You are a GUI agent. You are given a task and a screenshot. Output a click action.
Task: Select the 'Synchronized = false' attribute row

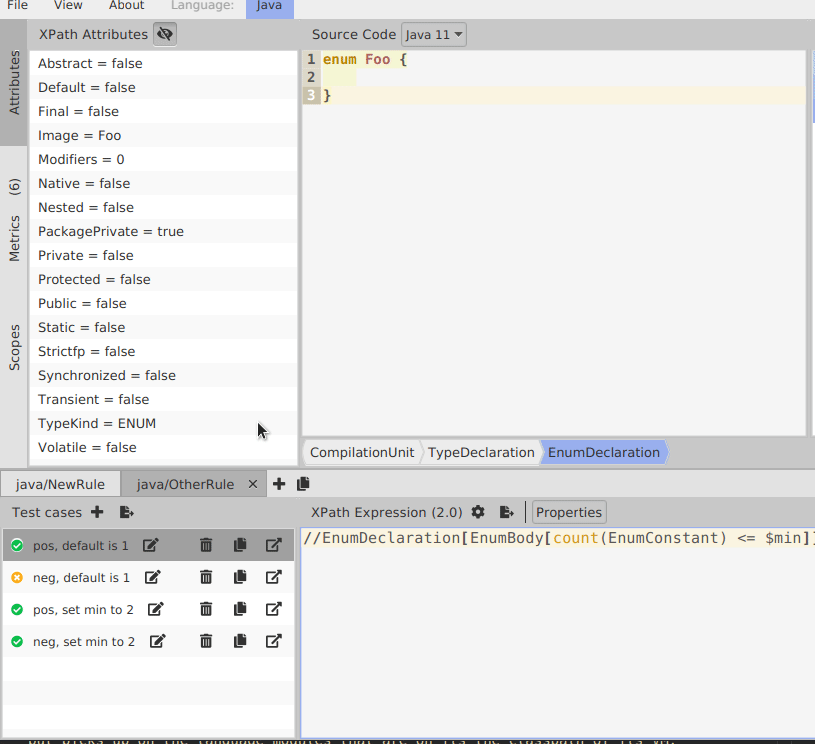163,375
